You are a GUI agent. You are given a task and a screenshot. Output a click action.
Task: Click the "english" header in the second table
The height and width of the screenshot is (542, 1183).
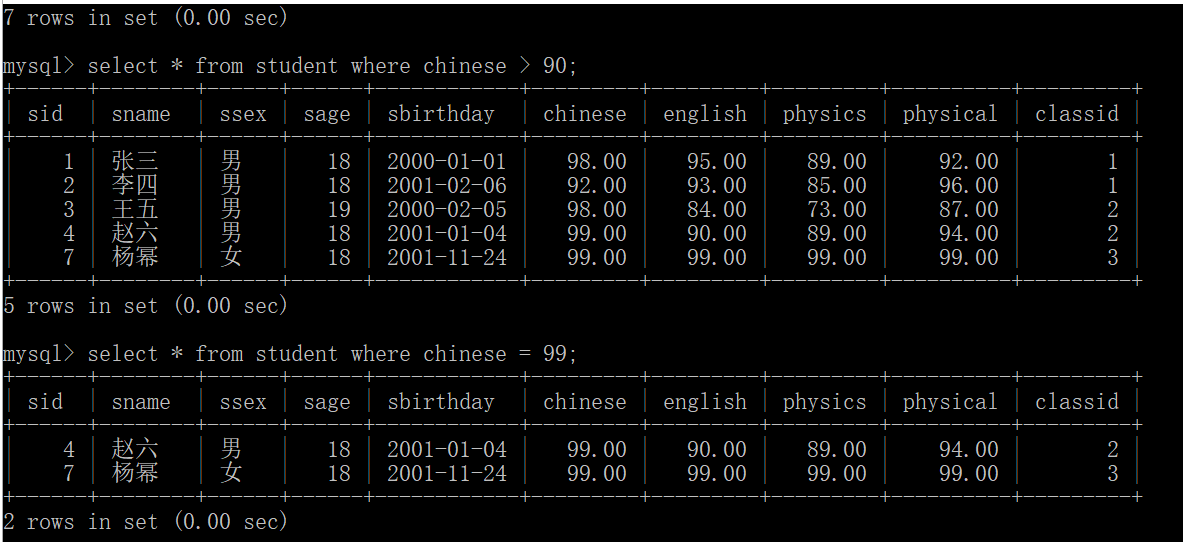coord(705,402)
